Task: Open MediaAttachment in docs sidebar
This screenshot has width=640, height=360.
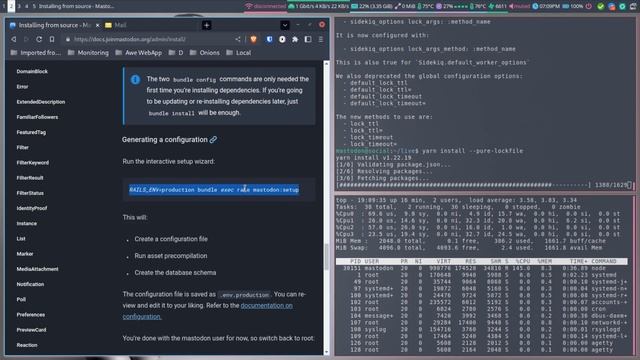Action: coord(38,269)
